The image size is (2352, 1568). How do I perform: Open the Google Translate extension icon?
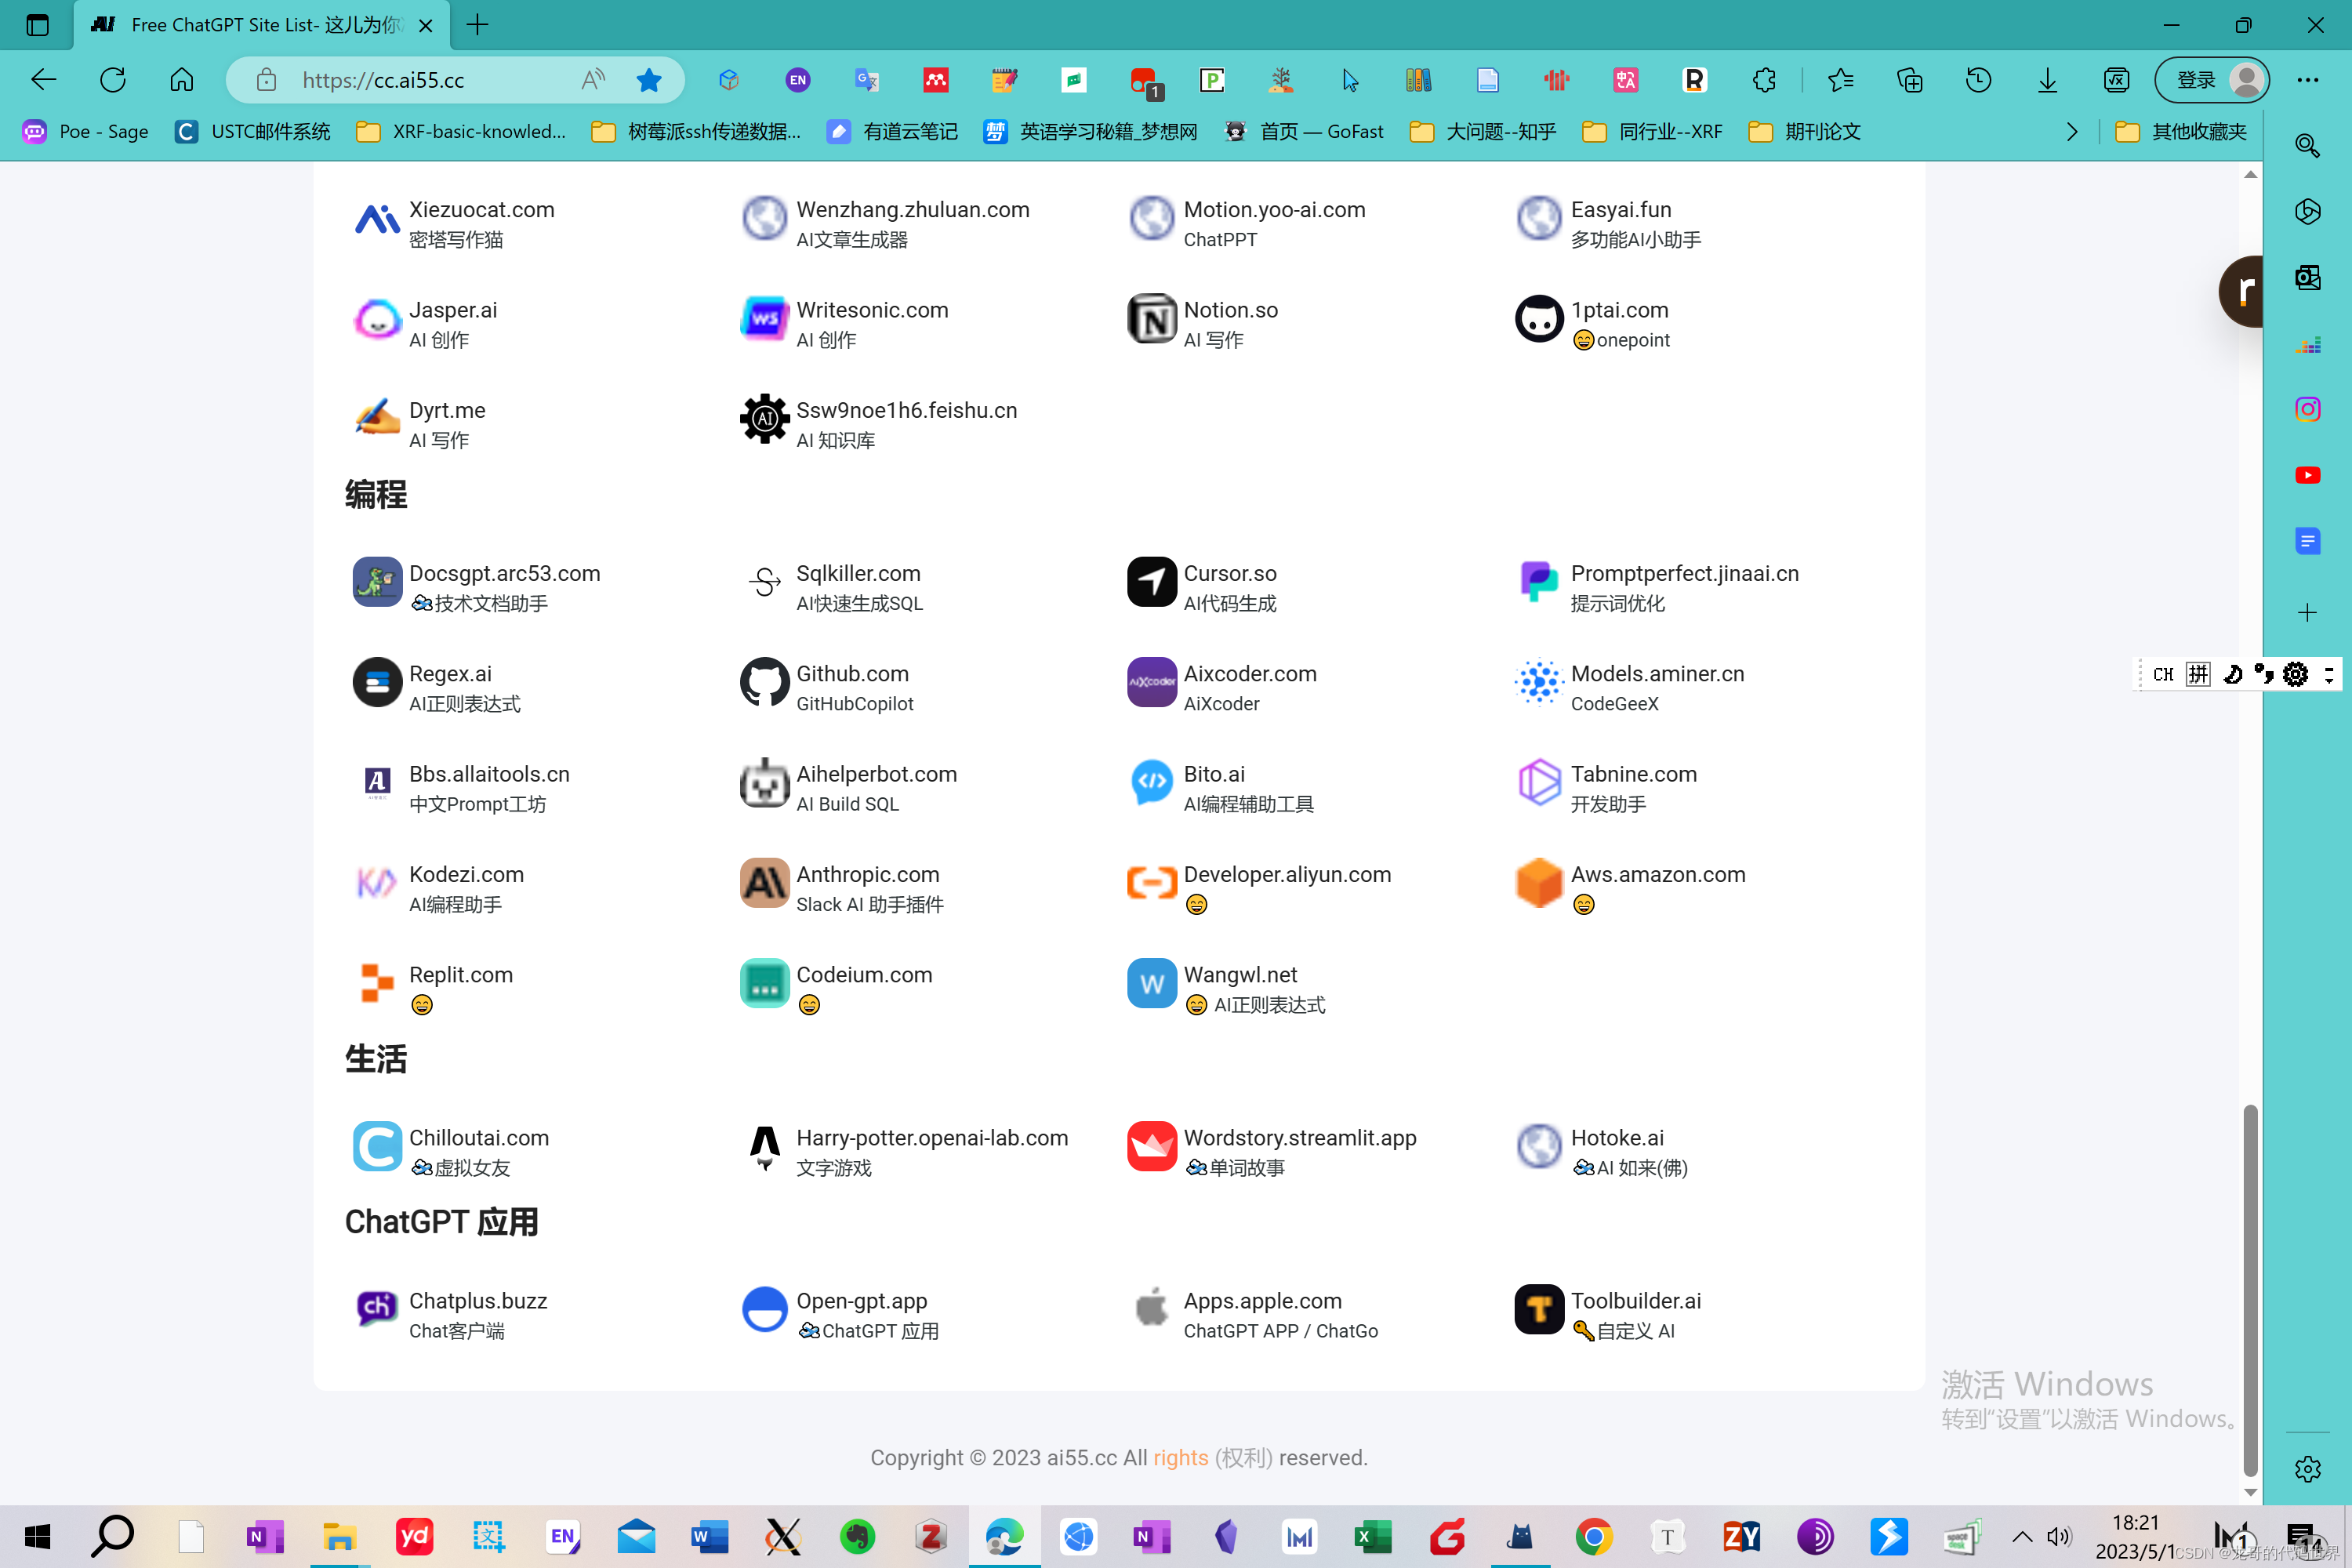click(866, 80)
